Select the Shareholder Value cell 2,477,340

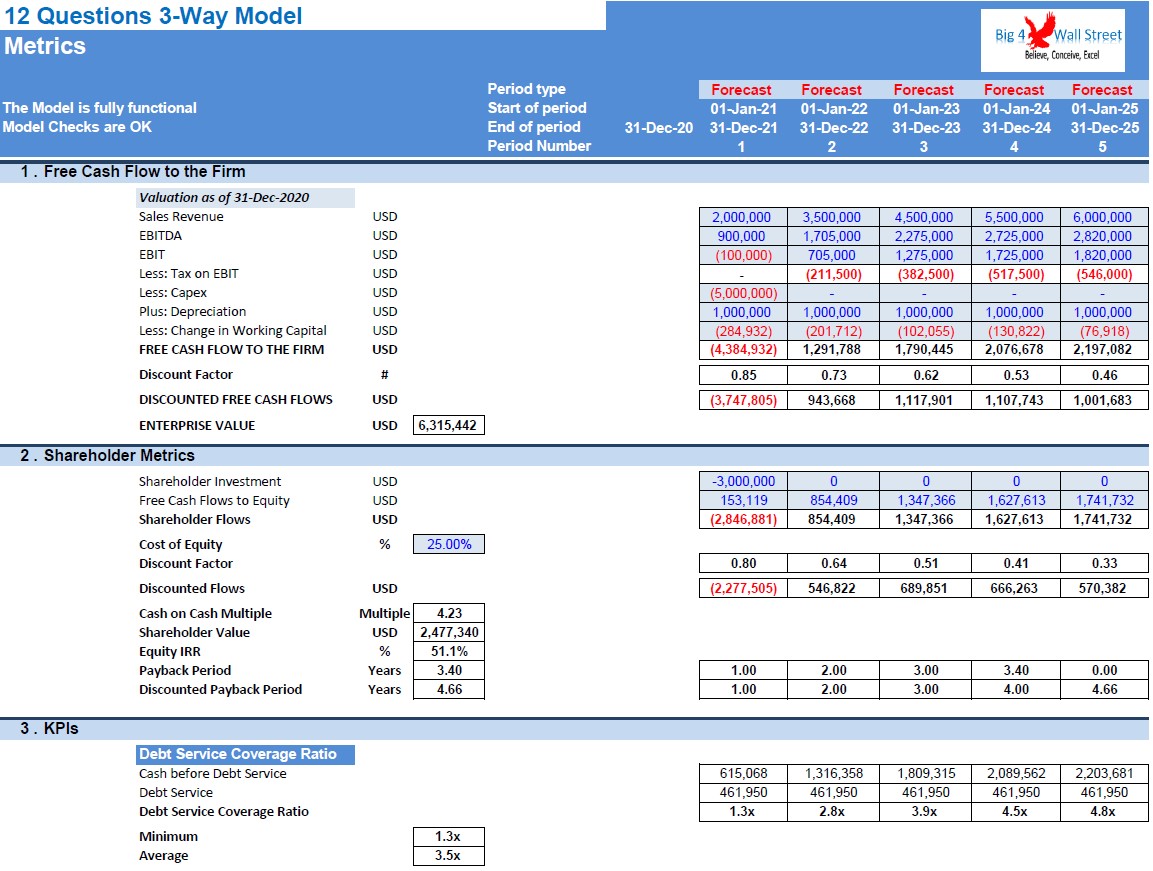click(x=449, y=632)
